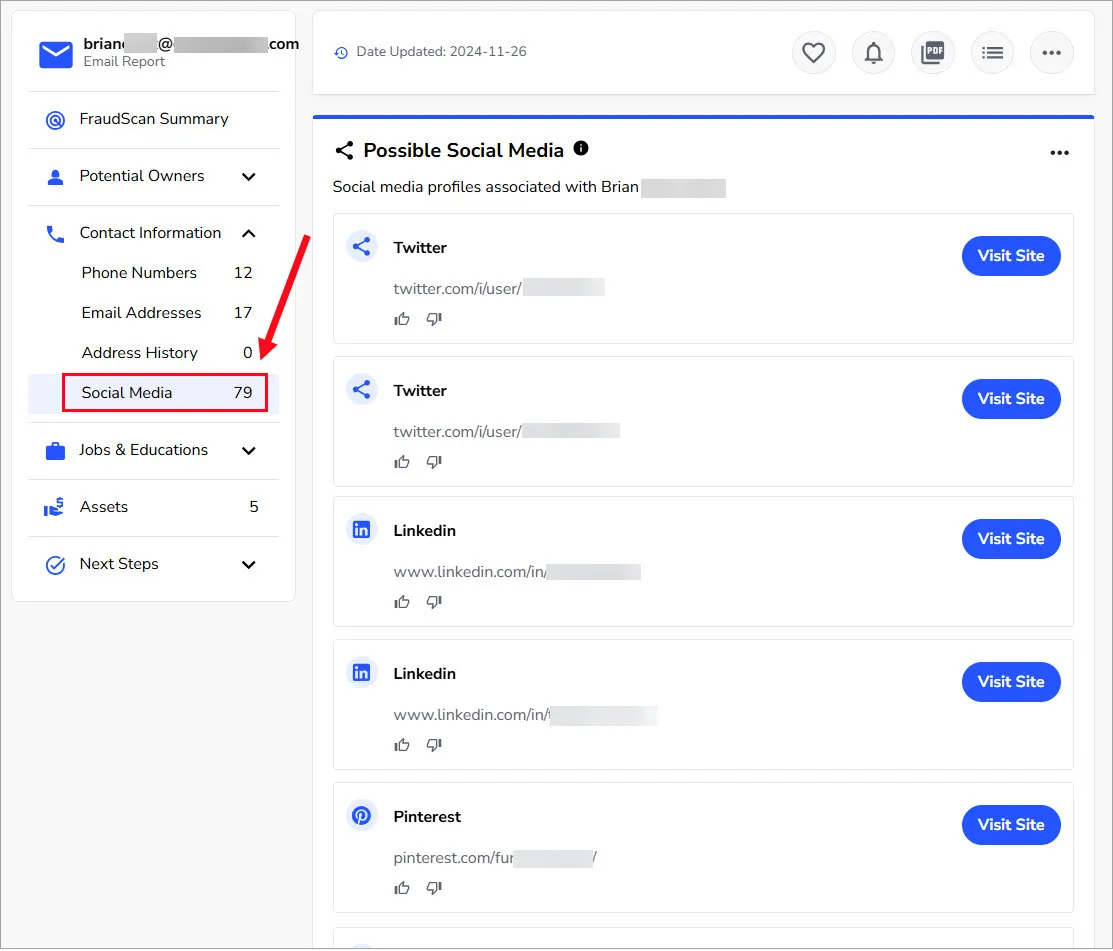Give a thumbs up to the first Twitter result

point(402,318)
